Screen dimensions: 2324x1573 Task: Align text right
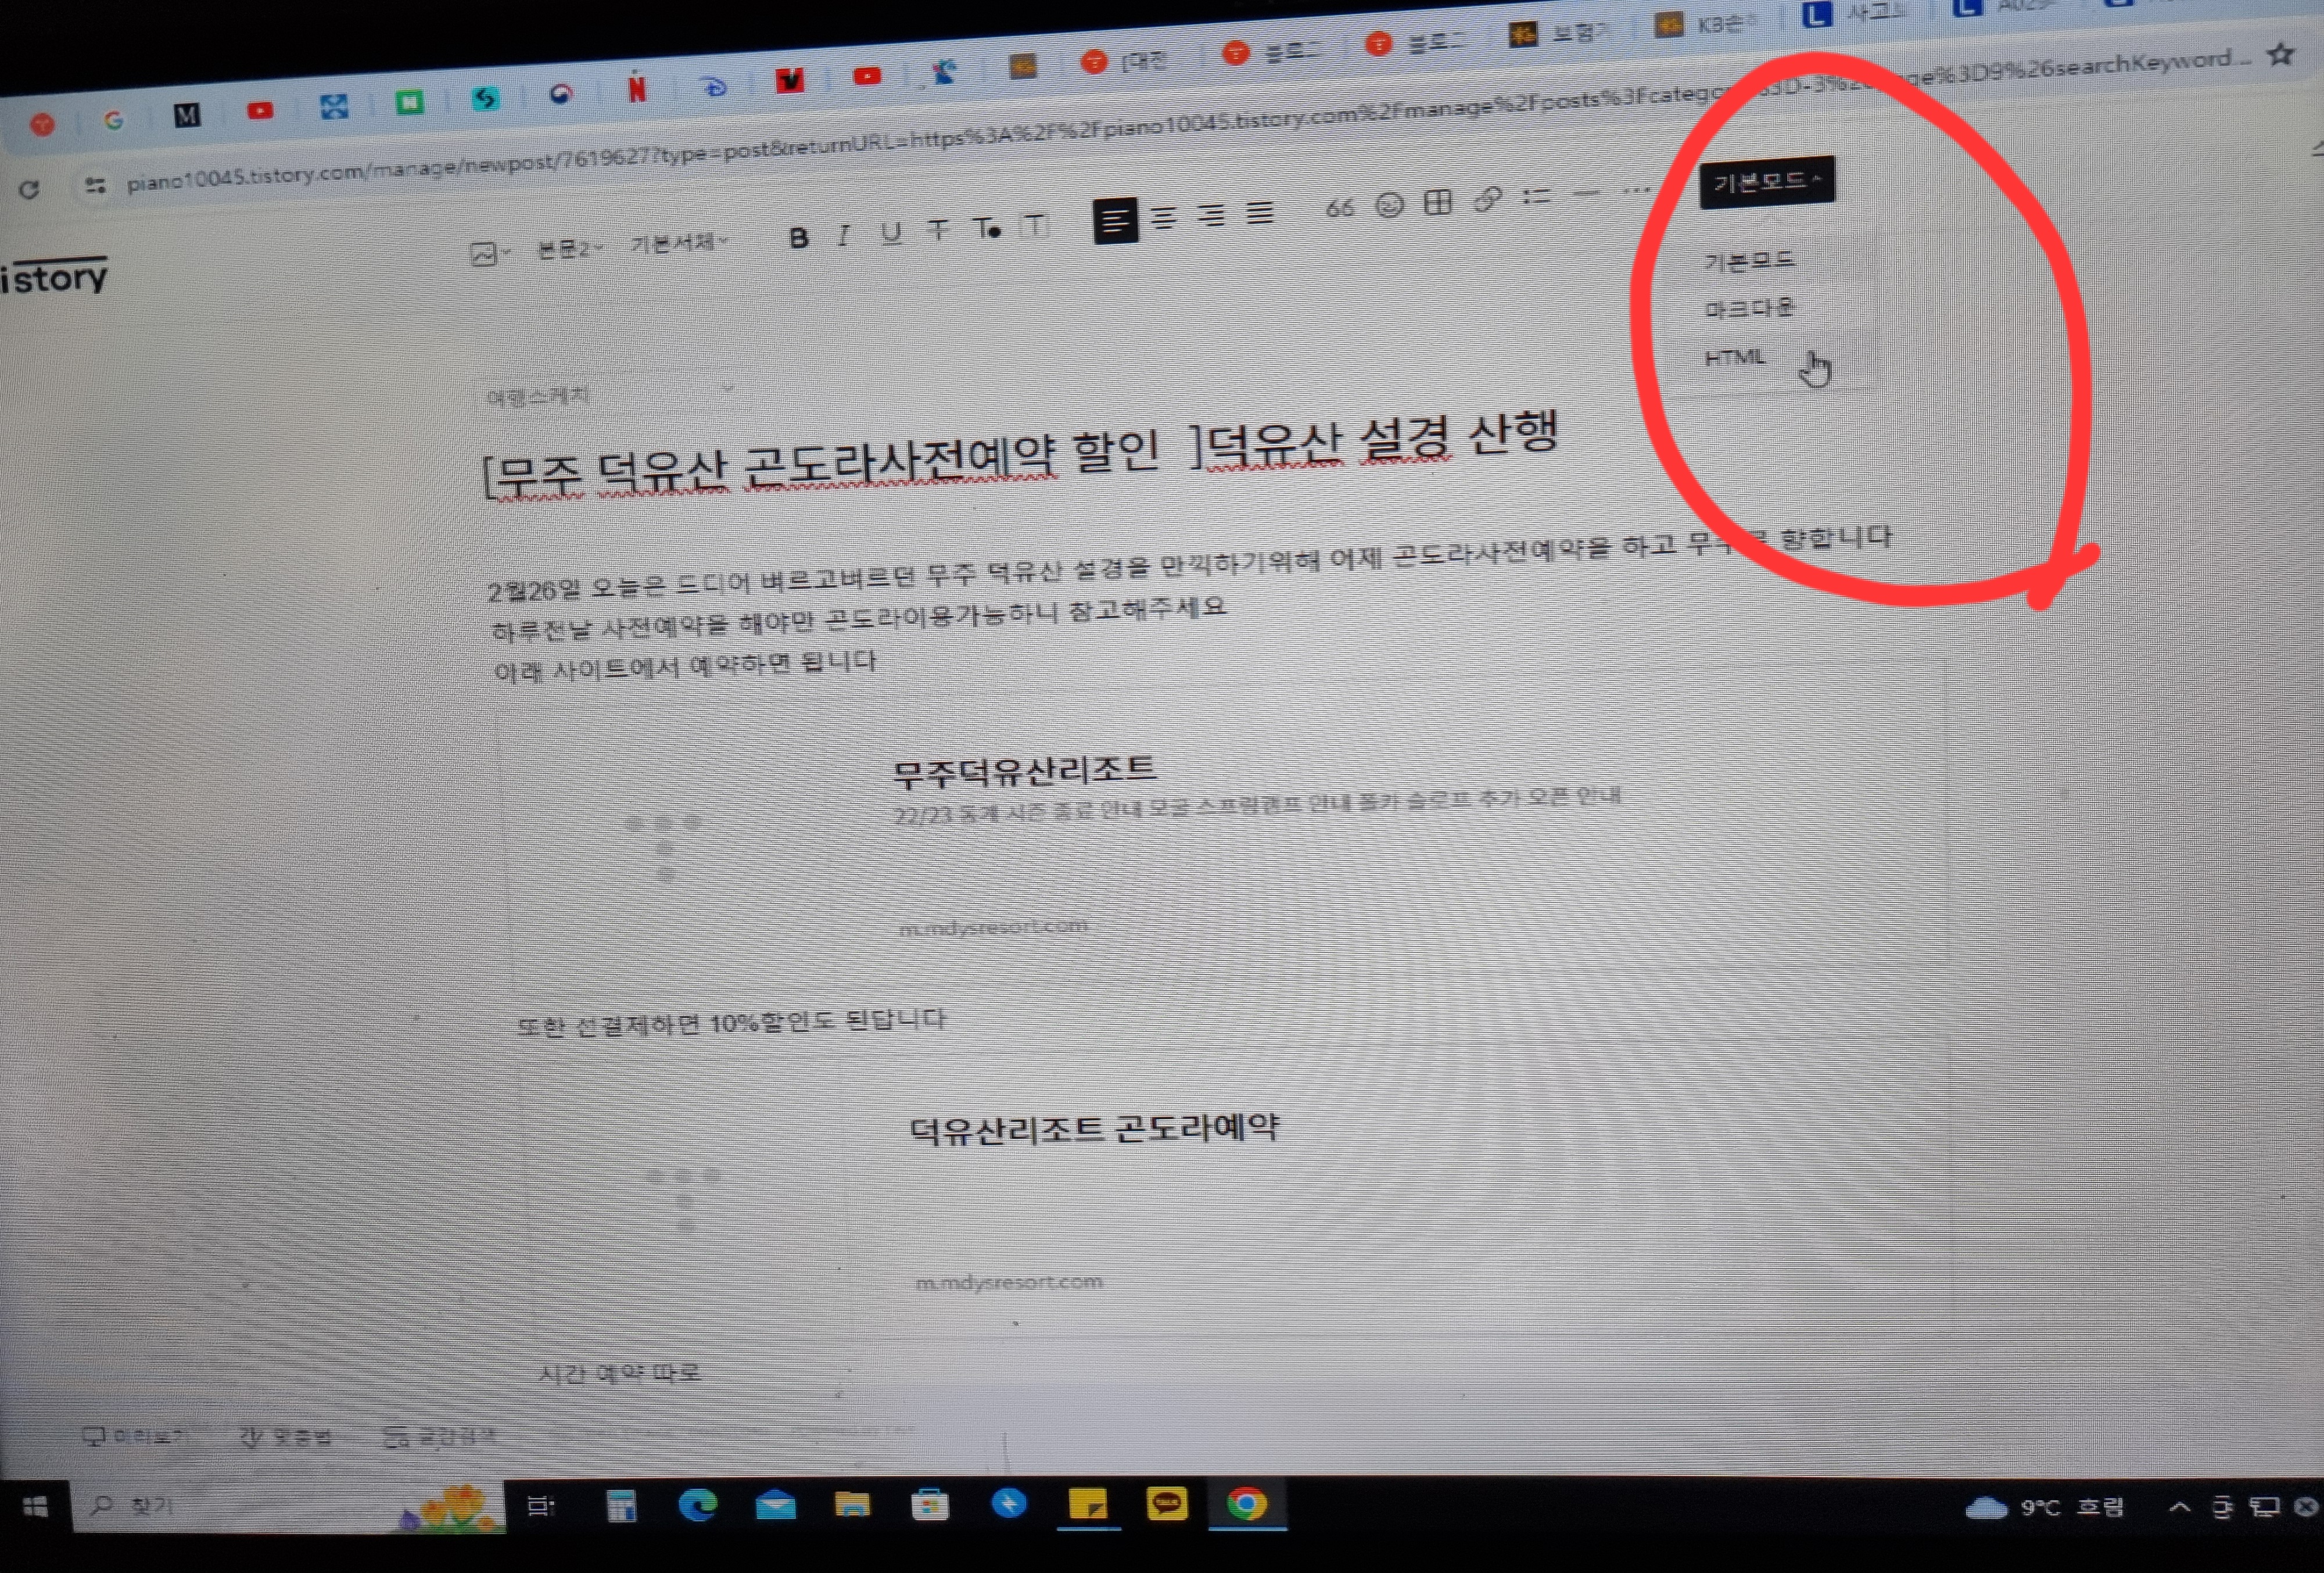click(1211, 215)
